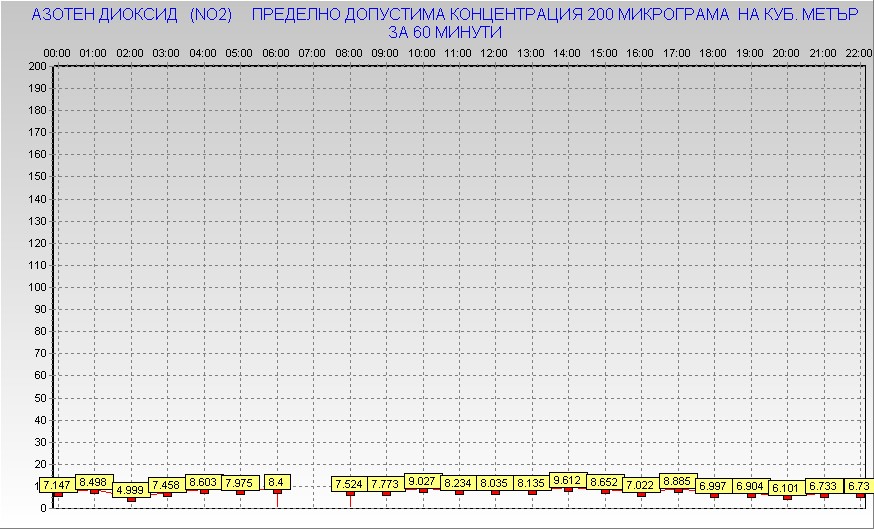The height and width of the screenshot is (529, 874).
Task: Select the 8.652 data label
Action: click(x=605, y=482)
